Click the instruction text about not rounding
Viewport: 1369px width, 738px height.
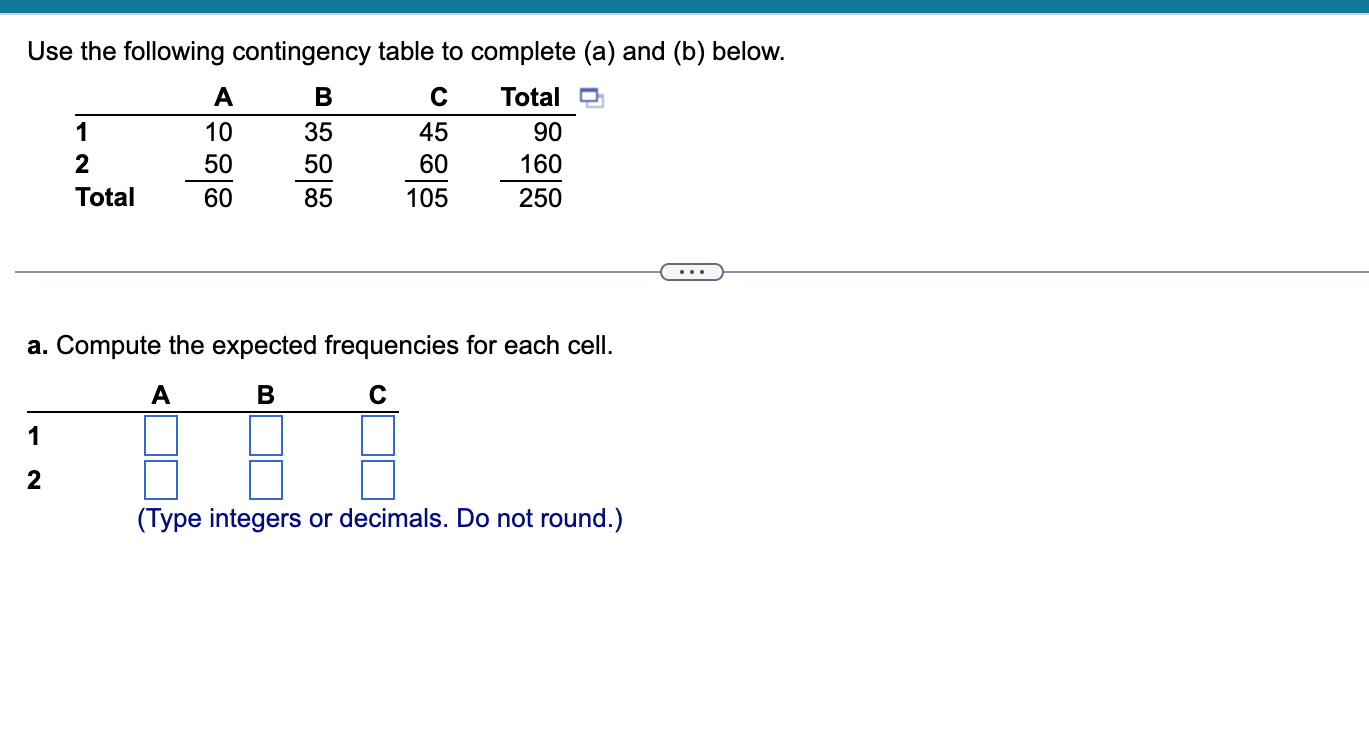coord(378,518)
